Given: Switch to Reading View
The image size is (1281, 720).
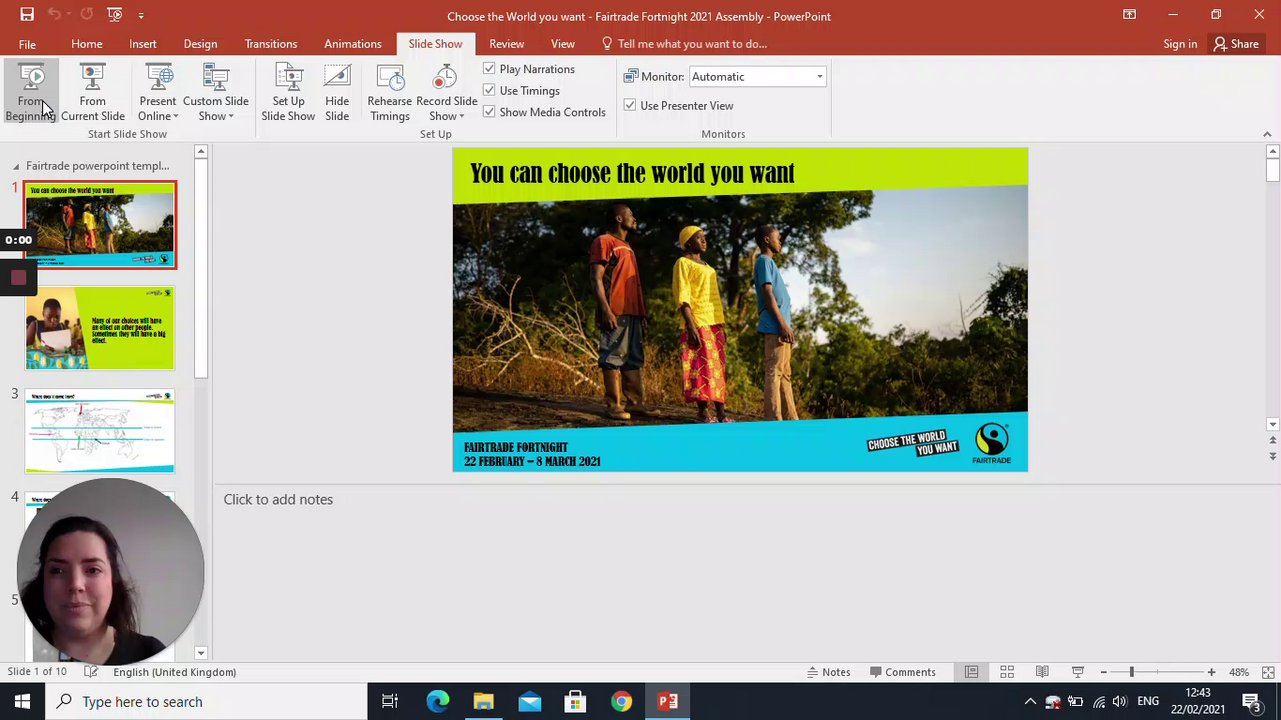Looking at the screenshot, I should [1042, 672].
